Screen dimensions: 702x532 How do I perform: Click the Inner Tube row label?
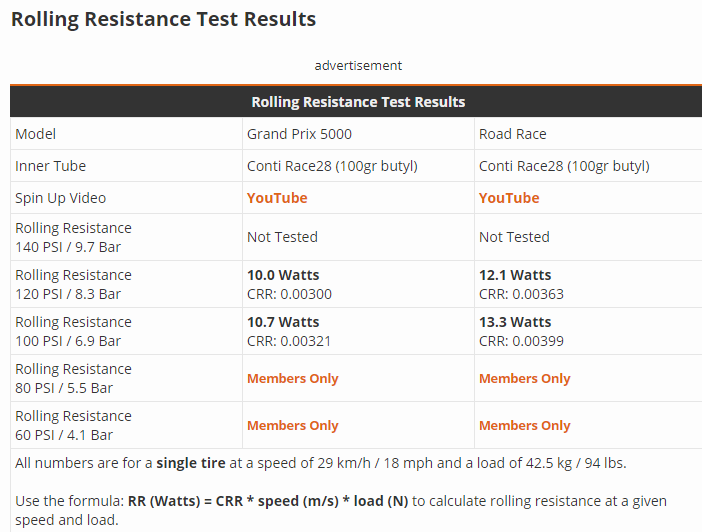50,166
